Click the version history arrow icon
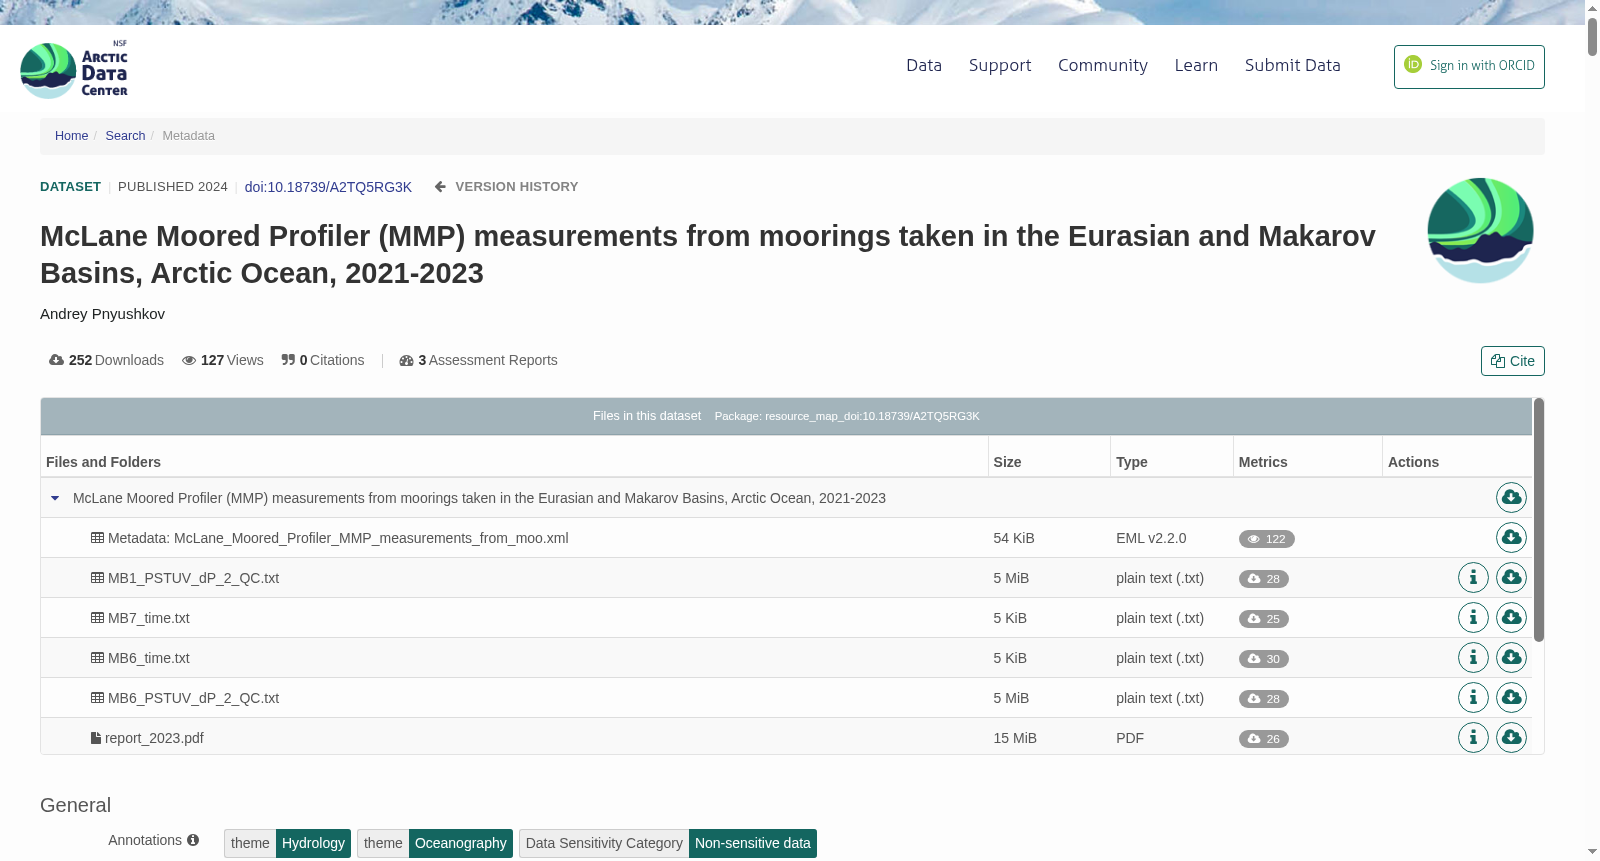The width and height of the screenshot is (1600, 861). point(440,187)
